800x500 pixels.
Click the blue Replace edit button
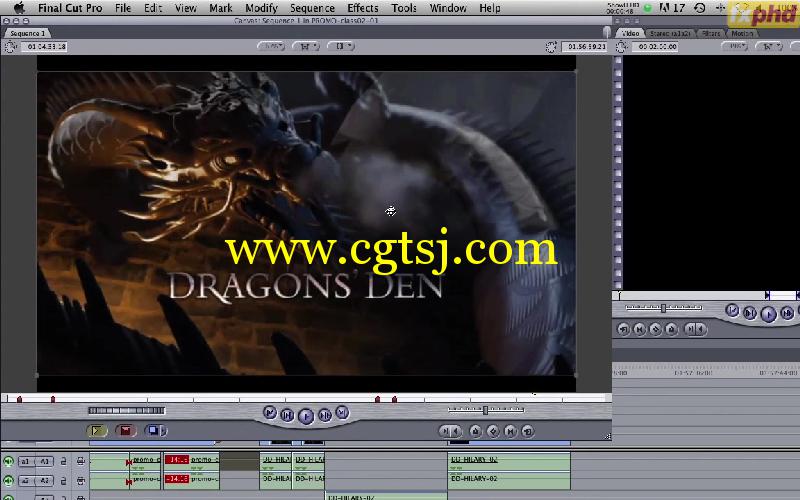(152, 431)
